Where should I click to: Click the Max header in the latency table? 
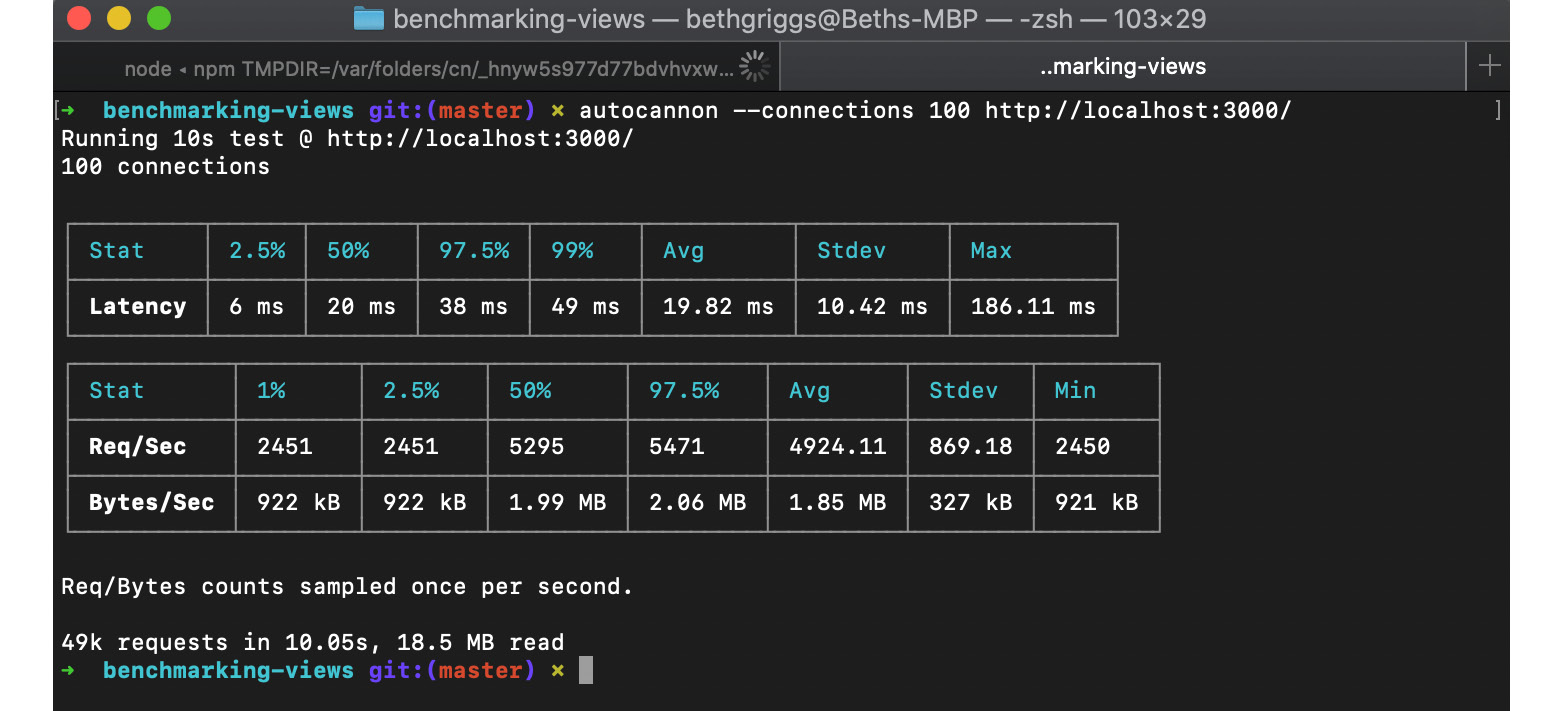[x=990, y=250]
